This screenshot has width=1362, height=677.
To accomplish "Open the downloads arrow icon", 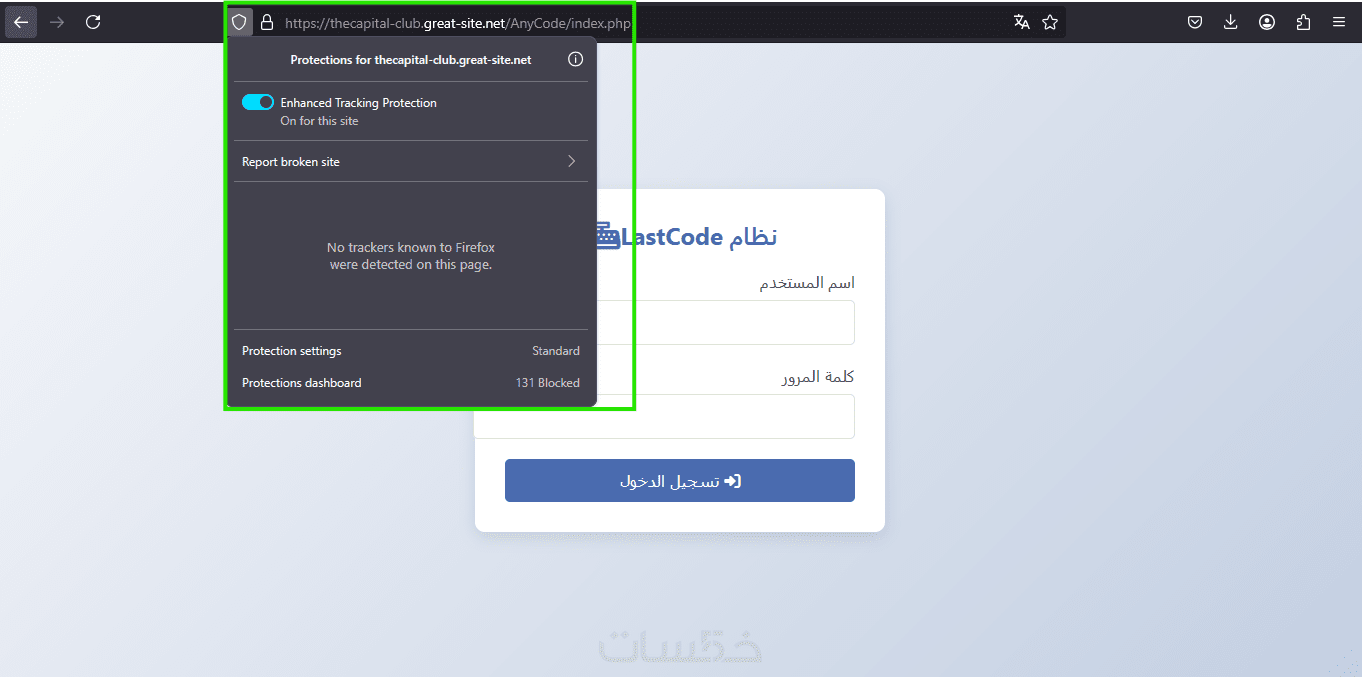I will (x=1231, y=22).
